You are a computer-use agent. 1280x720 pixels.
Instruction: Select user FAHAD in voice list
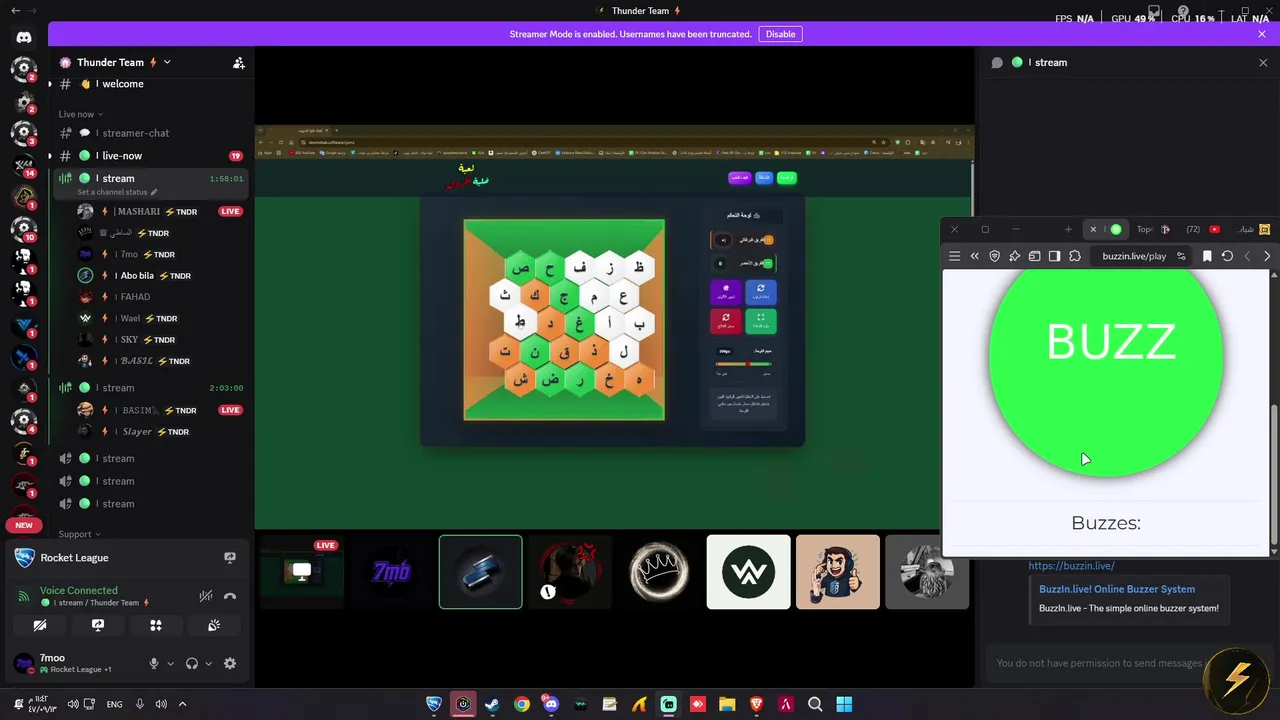[x=160, y=297]
